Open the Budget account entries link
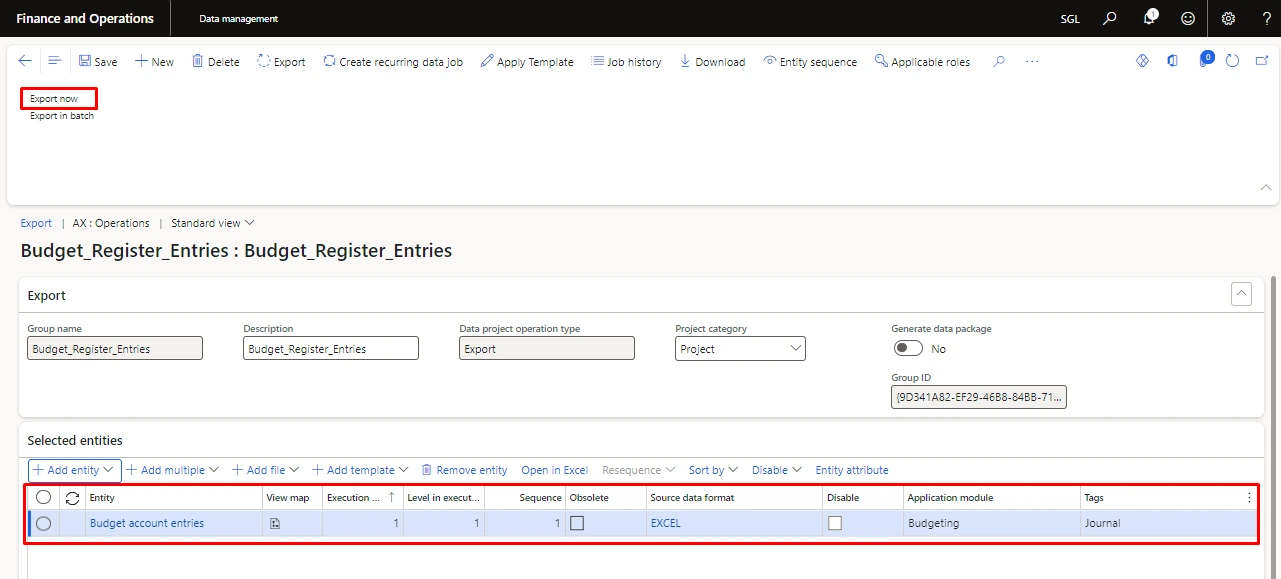The width and height of the screenshot is (1281, 579). [147, 523]
